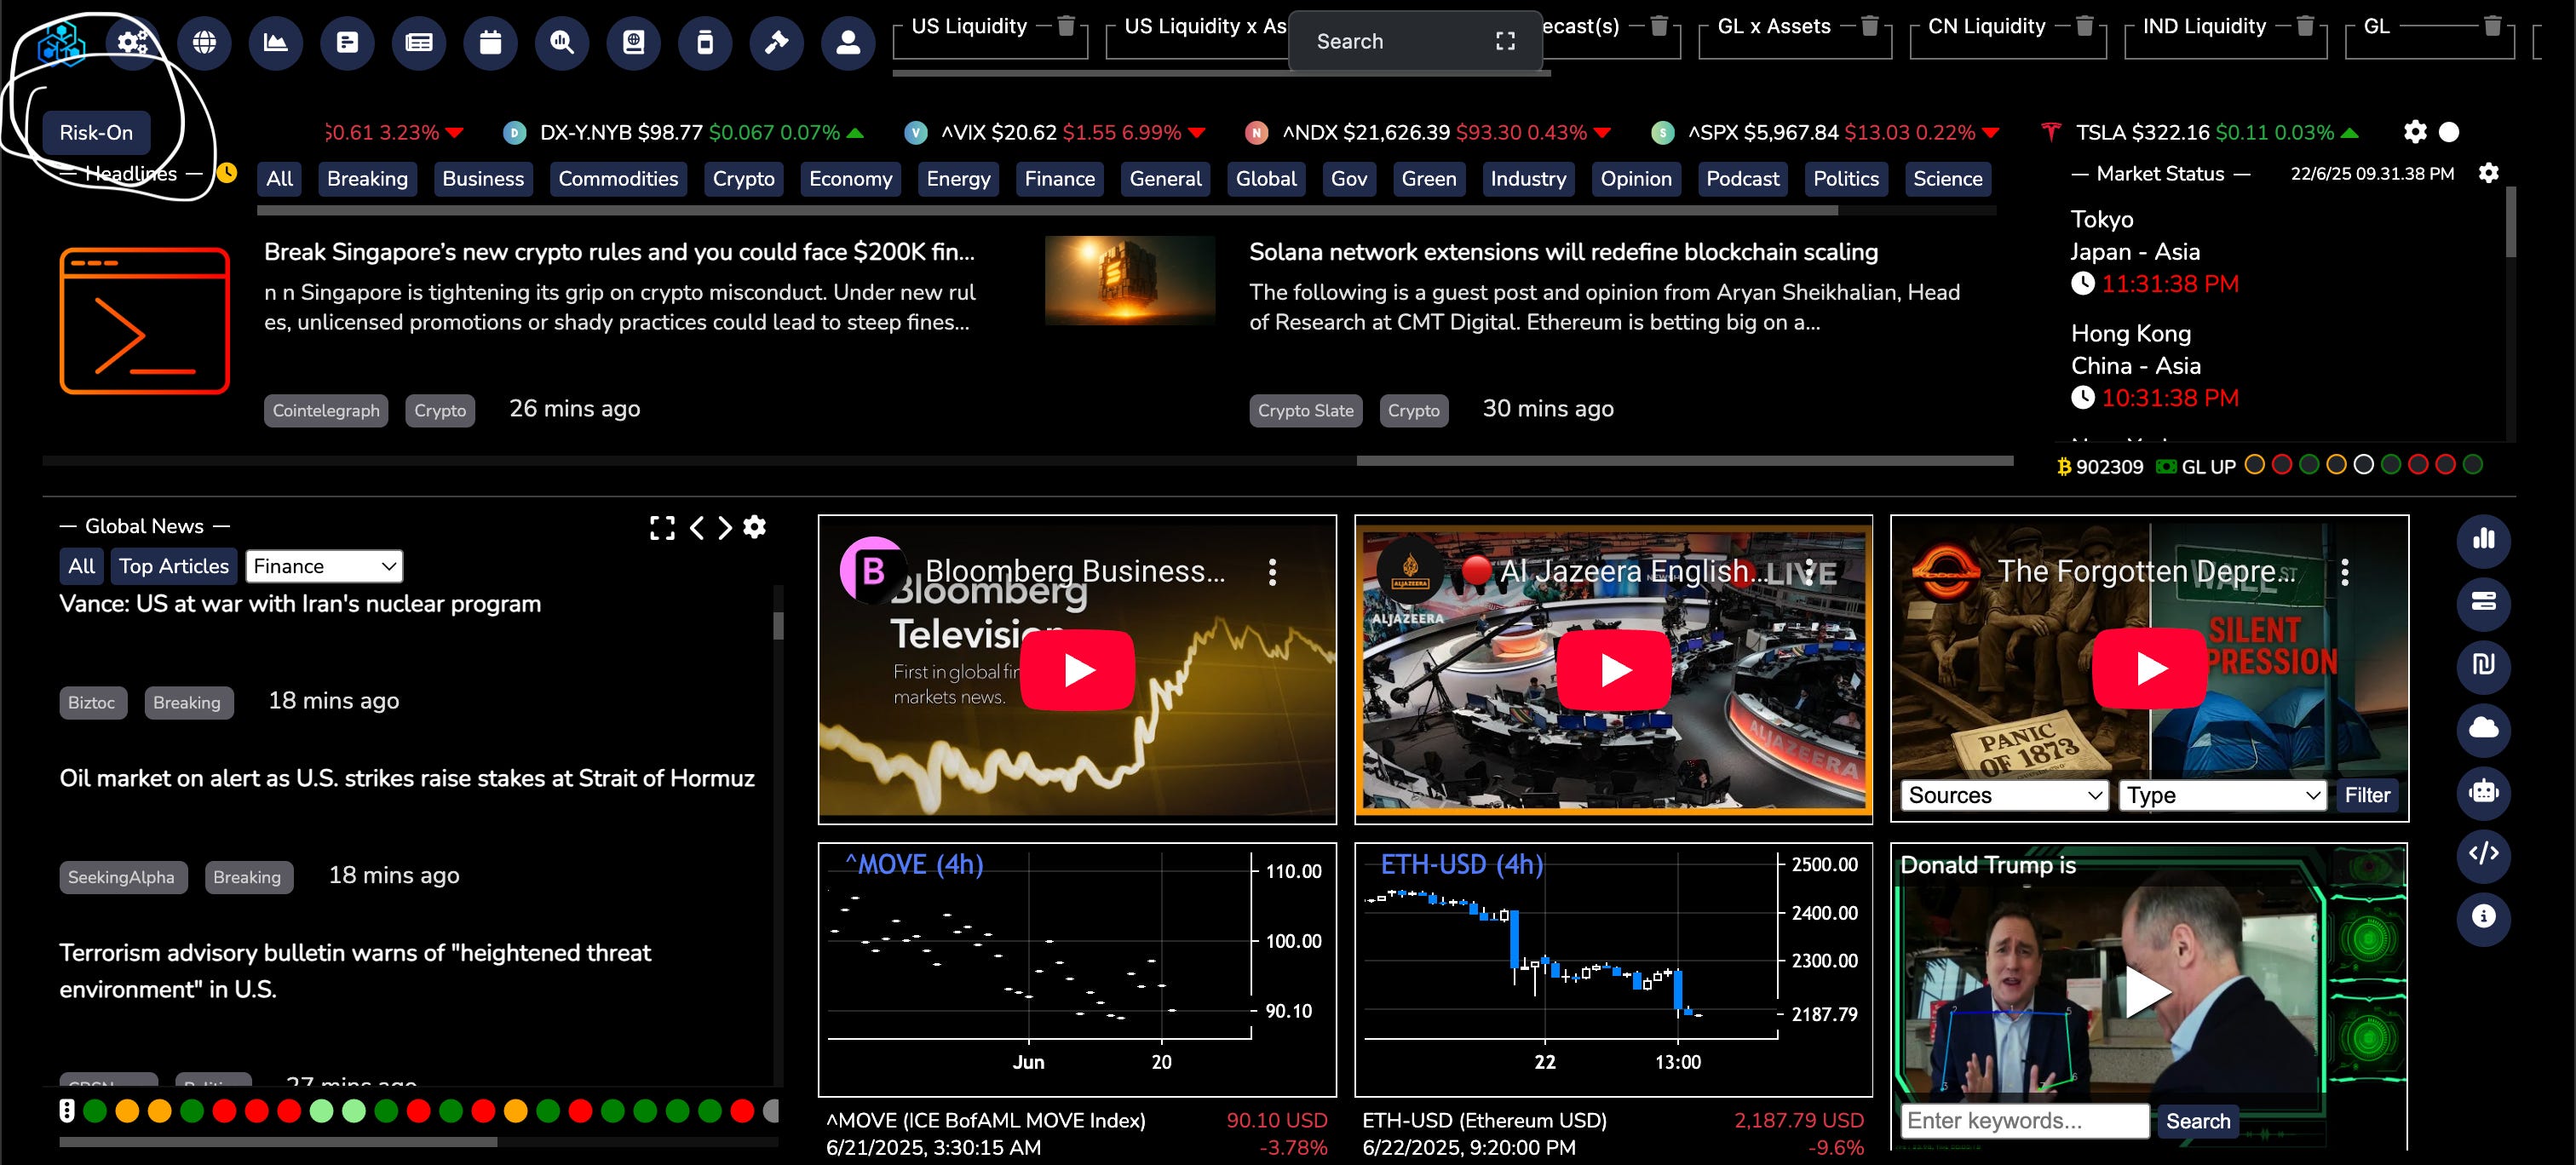
Task: Click the Market Status vertical scrollbar
Action: (x=2510, y=222)
